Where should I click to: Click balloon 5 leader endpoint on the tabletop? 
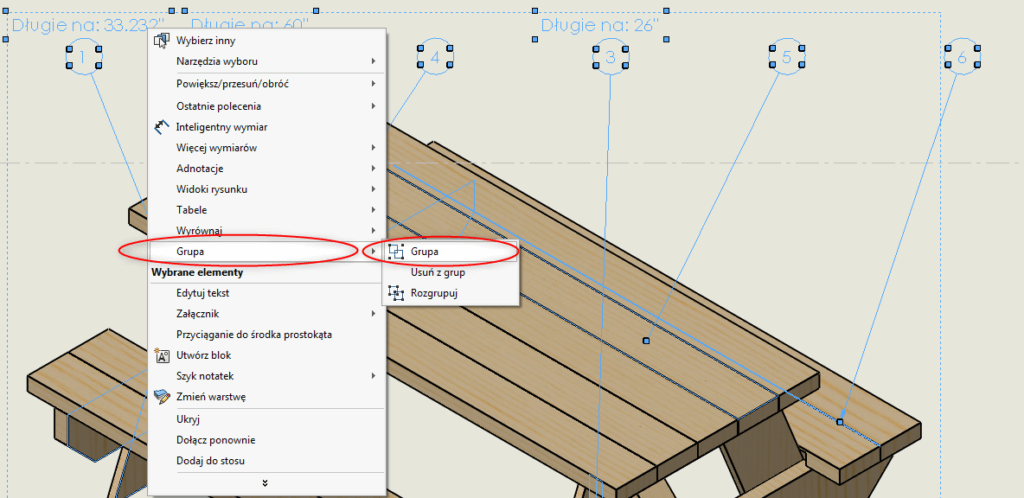coord(647,341)
